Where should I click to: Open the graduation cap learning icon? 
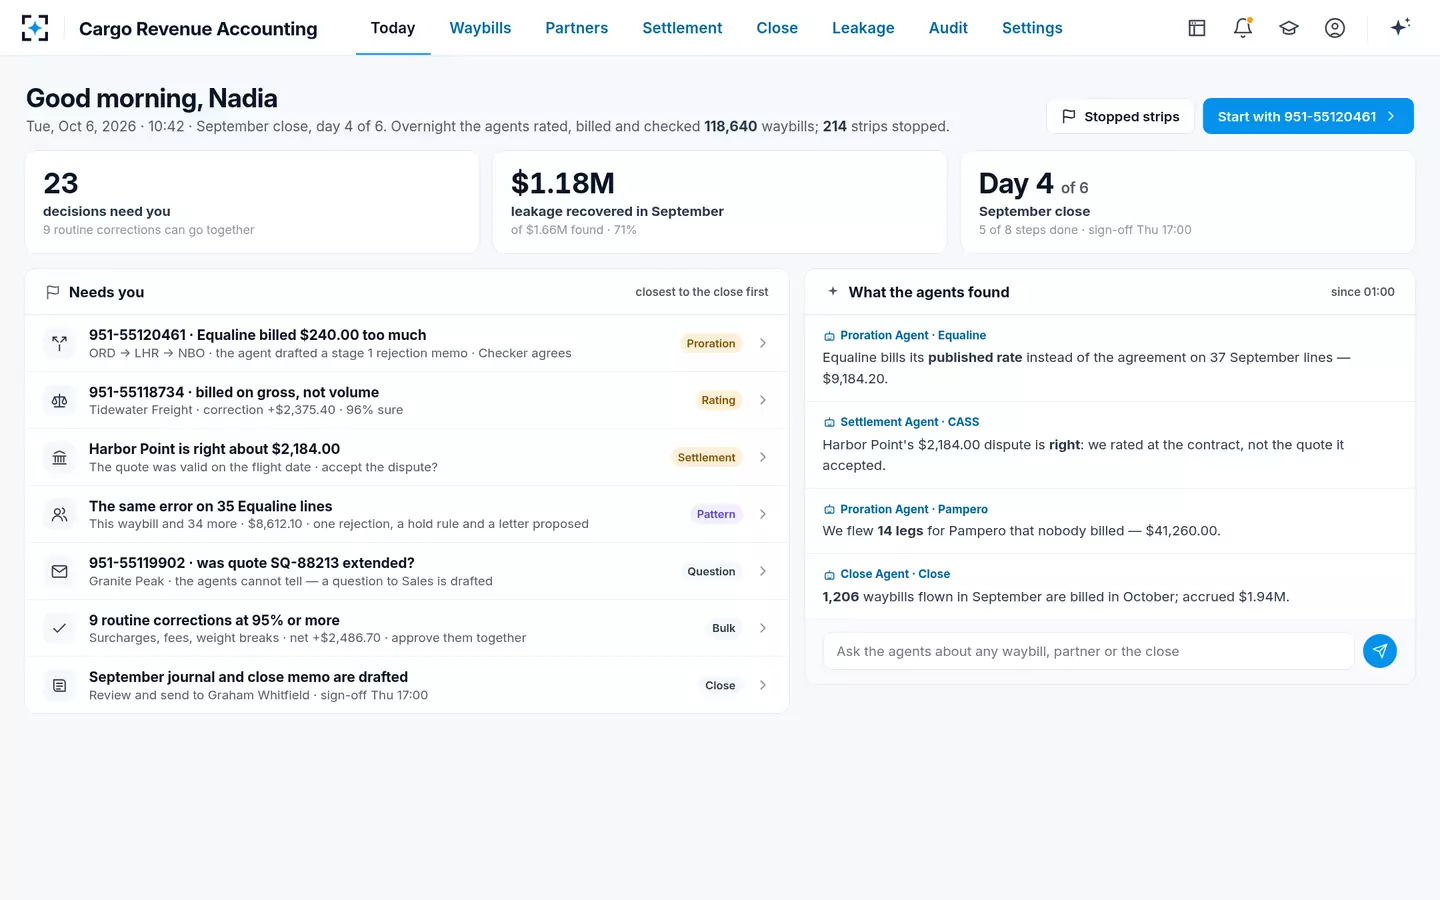[1289, 28]
